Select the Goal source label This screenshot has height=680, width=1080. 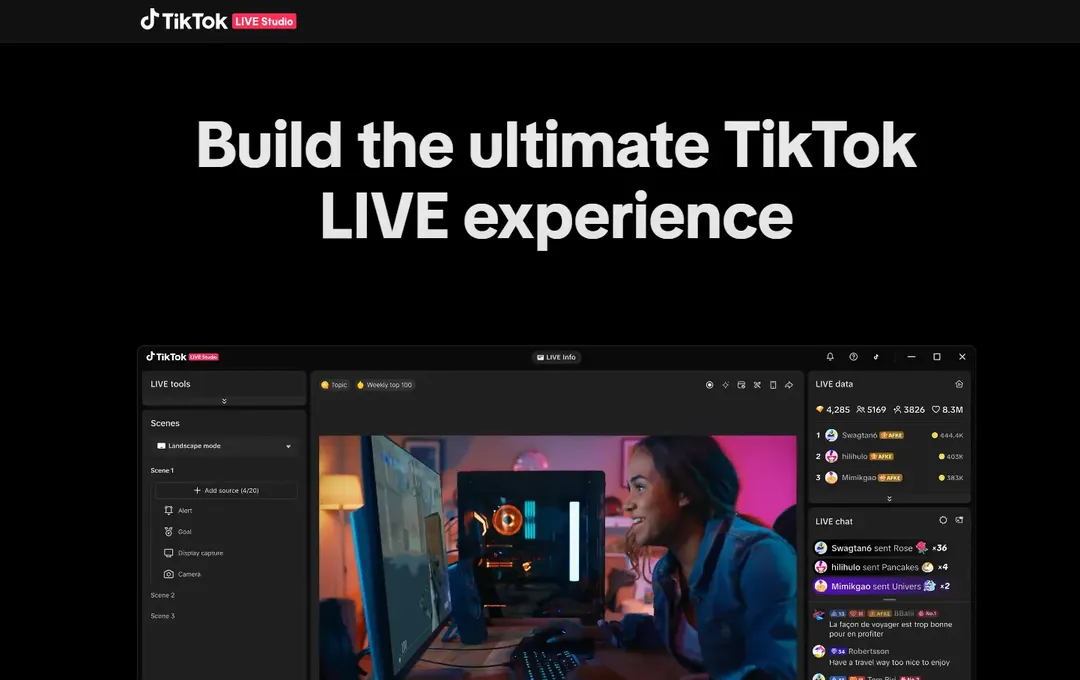185,532
